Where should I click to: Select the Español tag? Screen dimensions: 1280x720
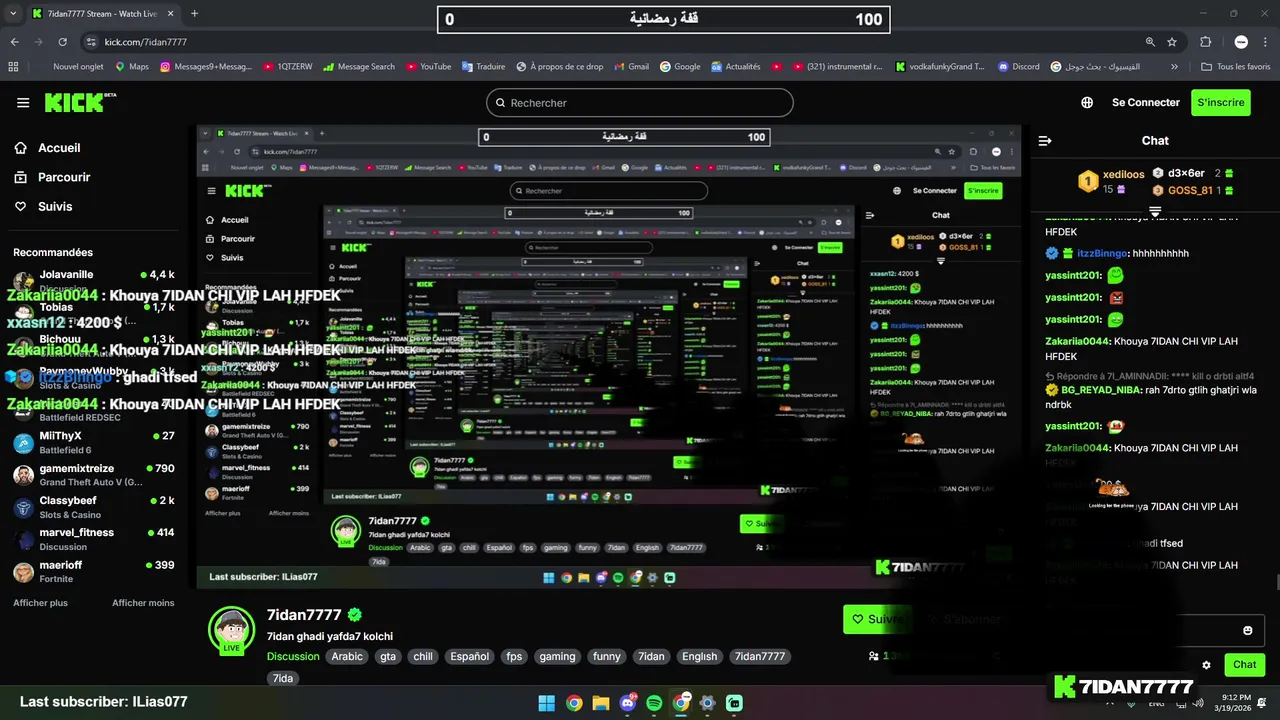[469, 657]
